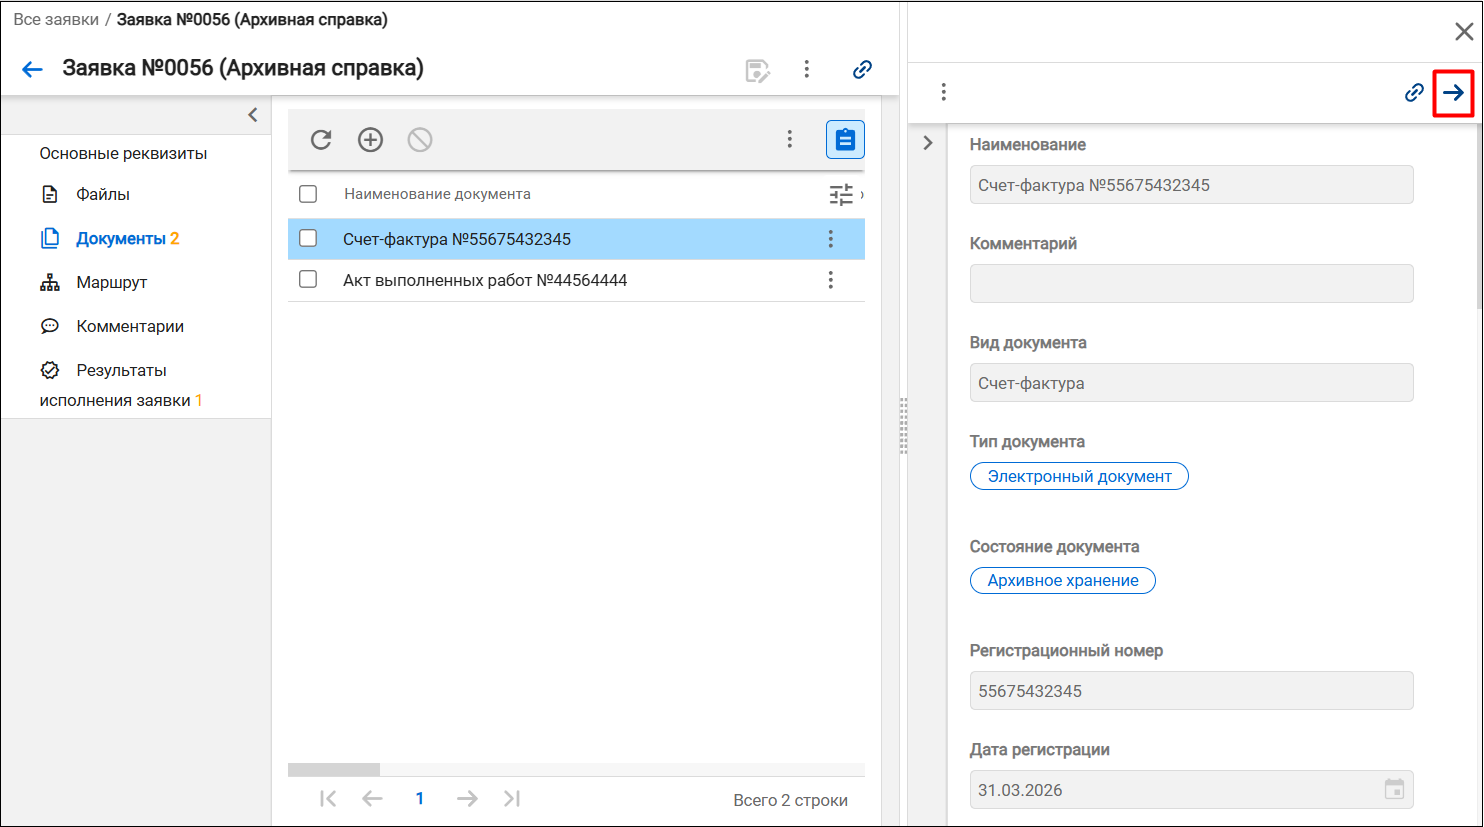Open the column settings sliders icon
The height and width of the screenshot is (827, 1484).
pos(842,195)
